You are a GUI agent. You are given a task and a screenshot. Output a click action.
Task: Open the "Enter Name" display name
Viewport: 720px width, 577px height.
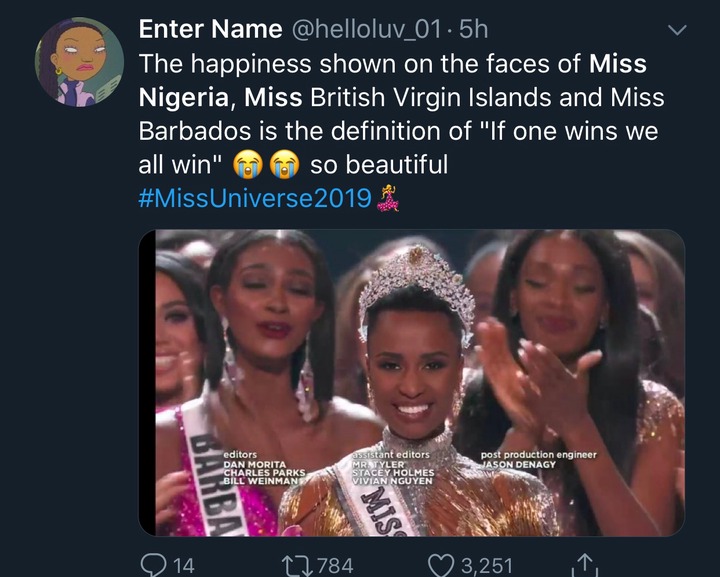pyautogui.click(x=210, y=31)
